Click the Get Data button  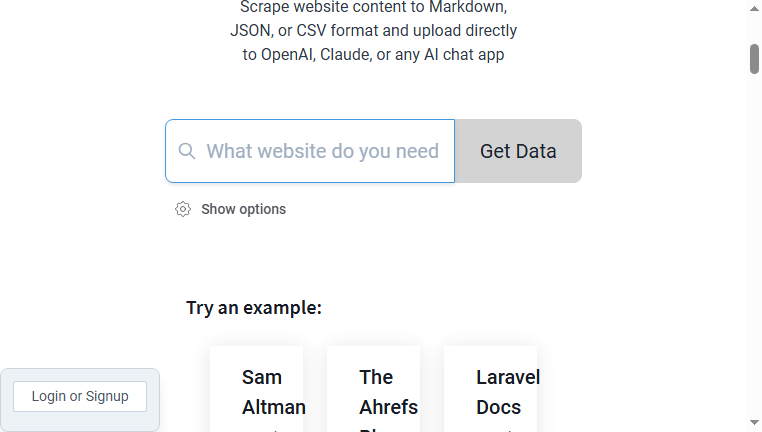click(x=518, y=151)
